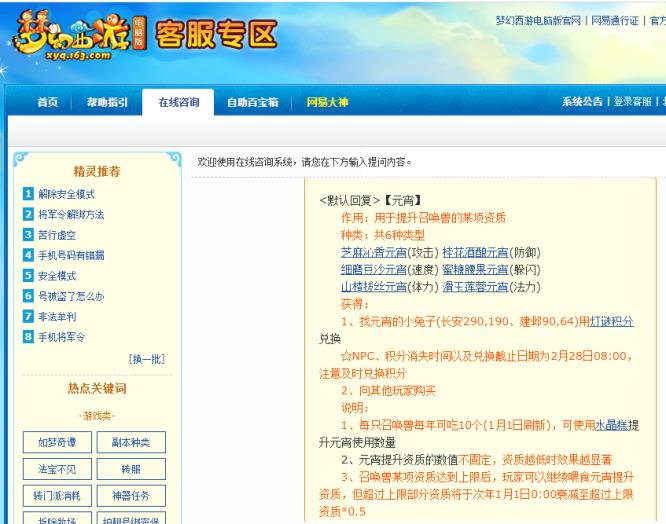Open the 细磨豆沙元宵 link

(x=374, y=270)
